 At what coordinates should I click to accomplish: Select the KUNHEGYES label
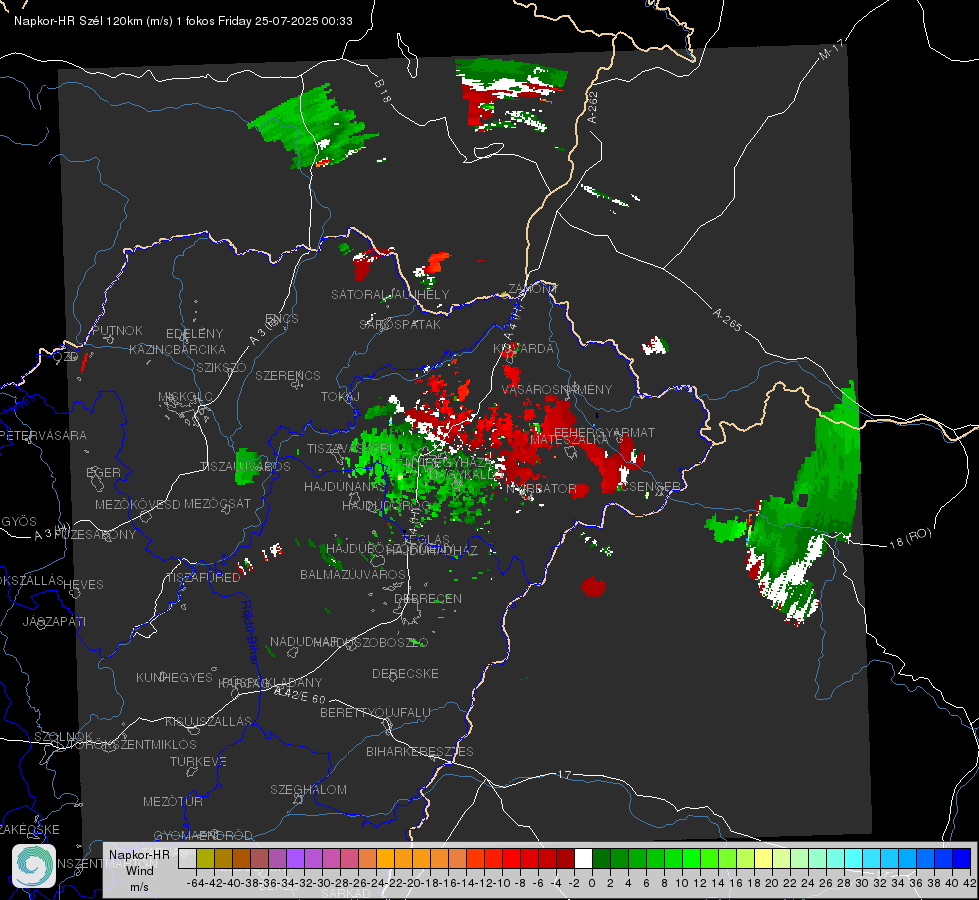coord(174,678)
